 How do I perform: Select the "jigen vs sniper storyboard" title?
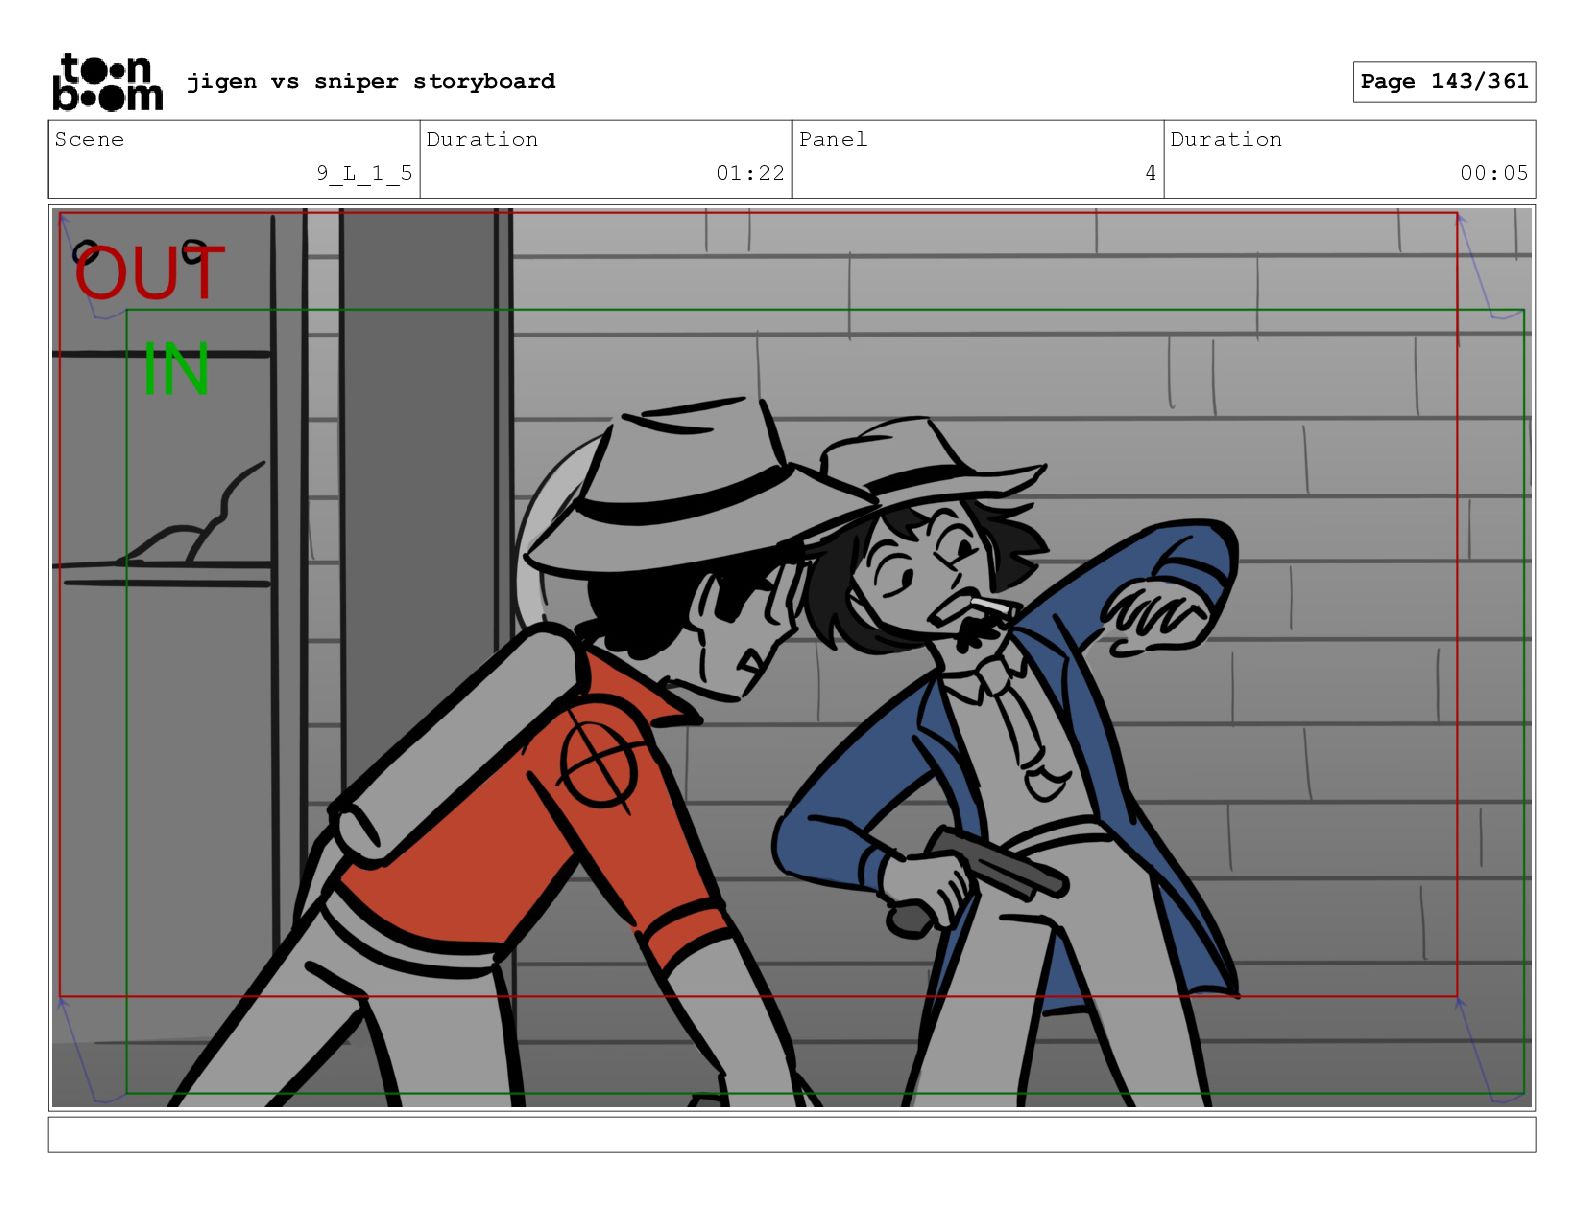coord(371,81)
